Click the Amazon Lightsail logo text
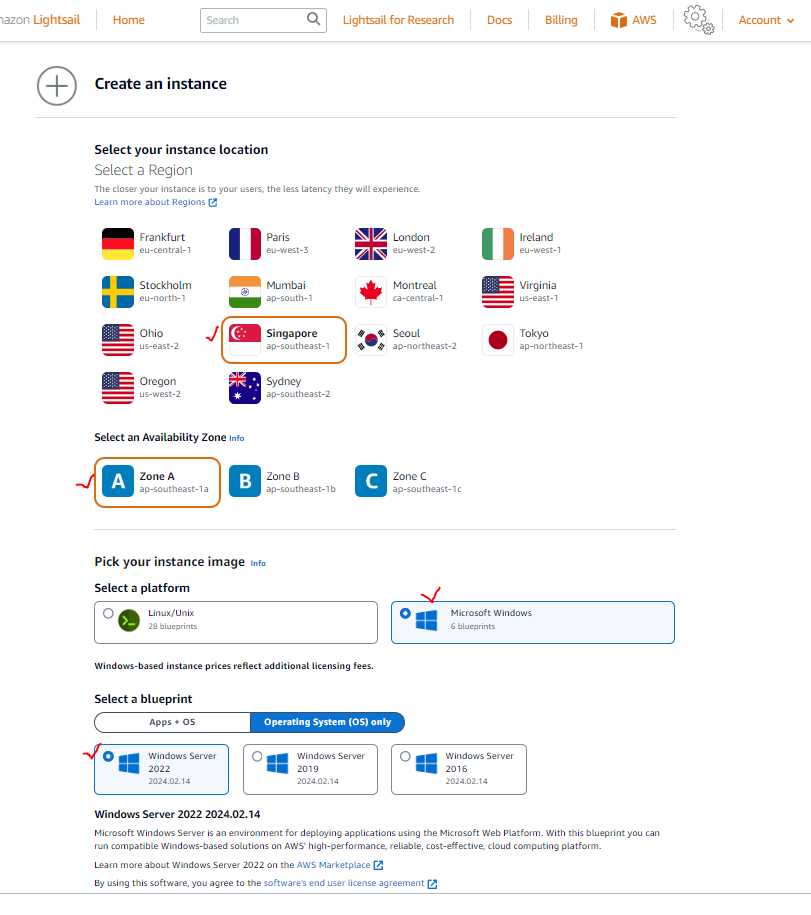This screenshot has width=811, height=915. (x=40, y=20)
